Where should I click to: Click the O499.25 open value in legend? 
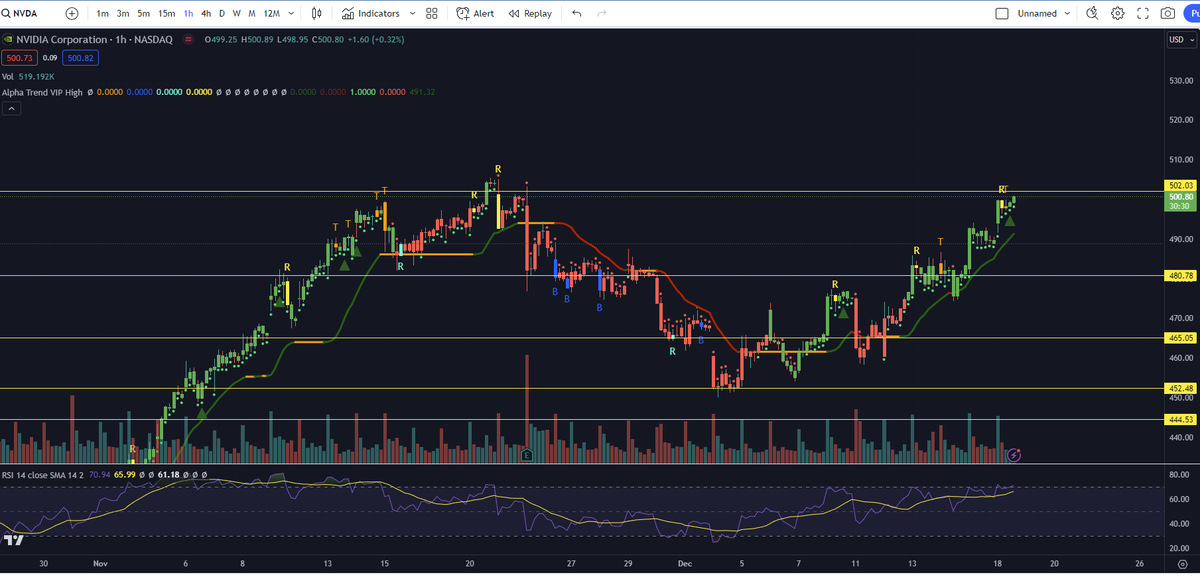pos(221,40)
